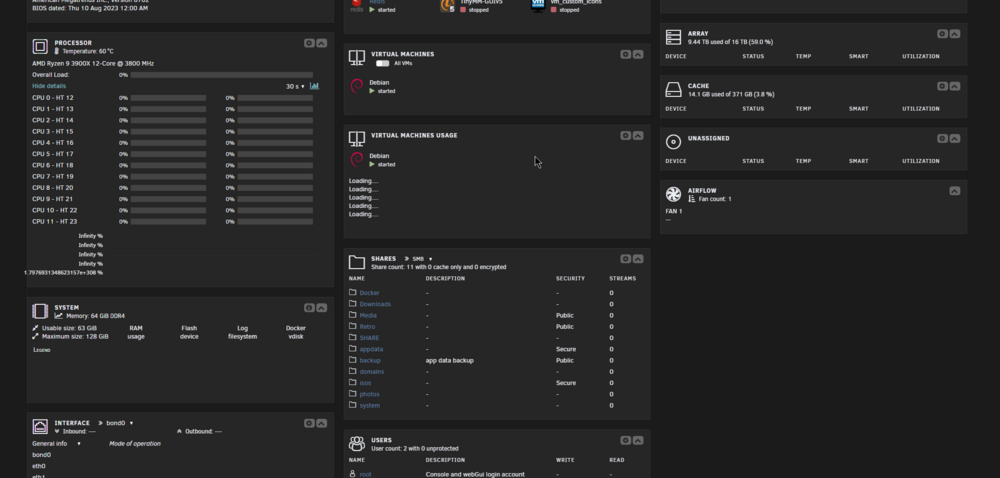Collapse the System panel
The width and height of the screenshot is (1000, 478).
(321, 308)
